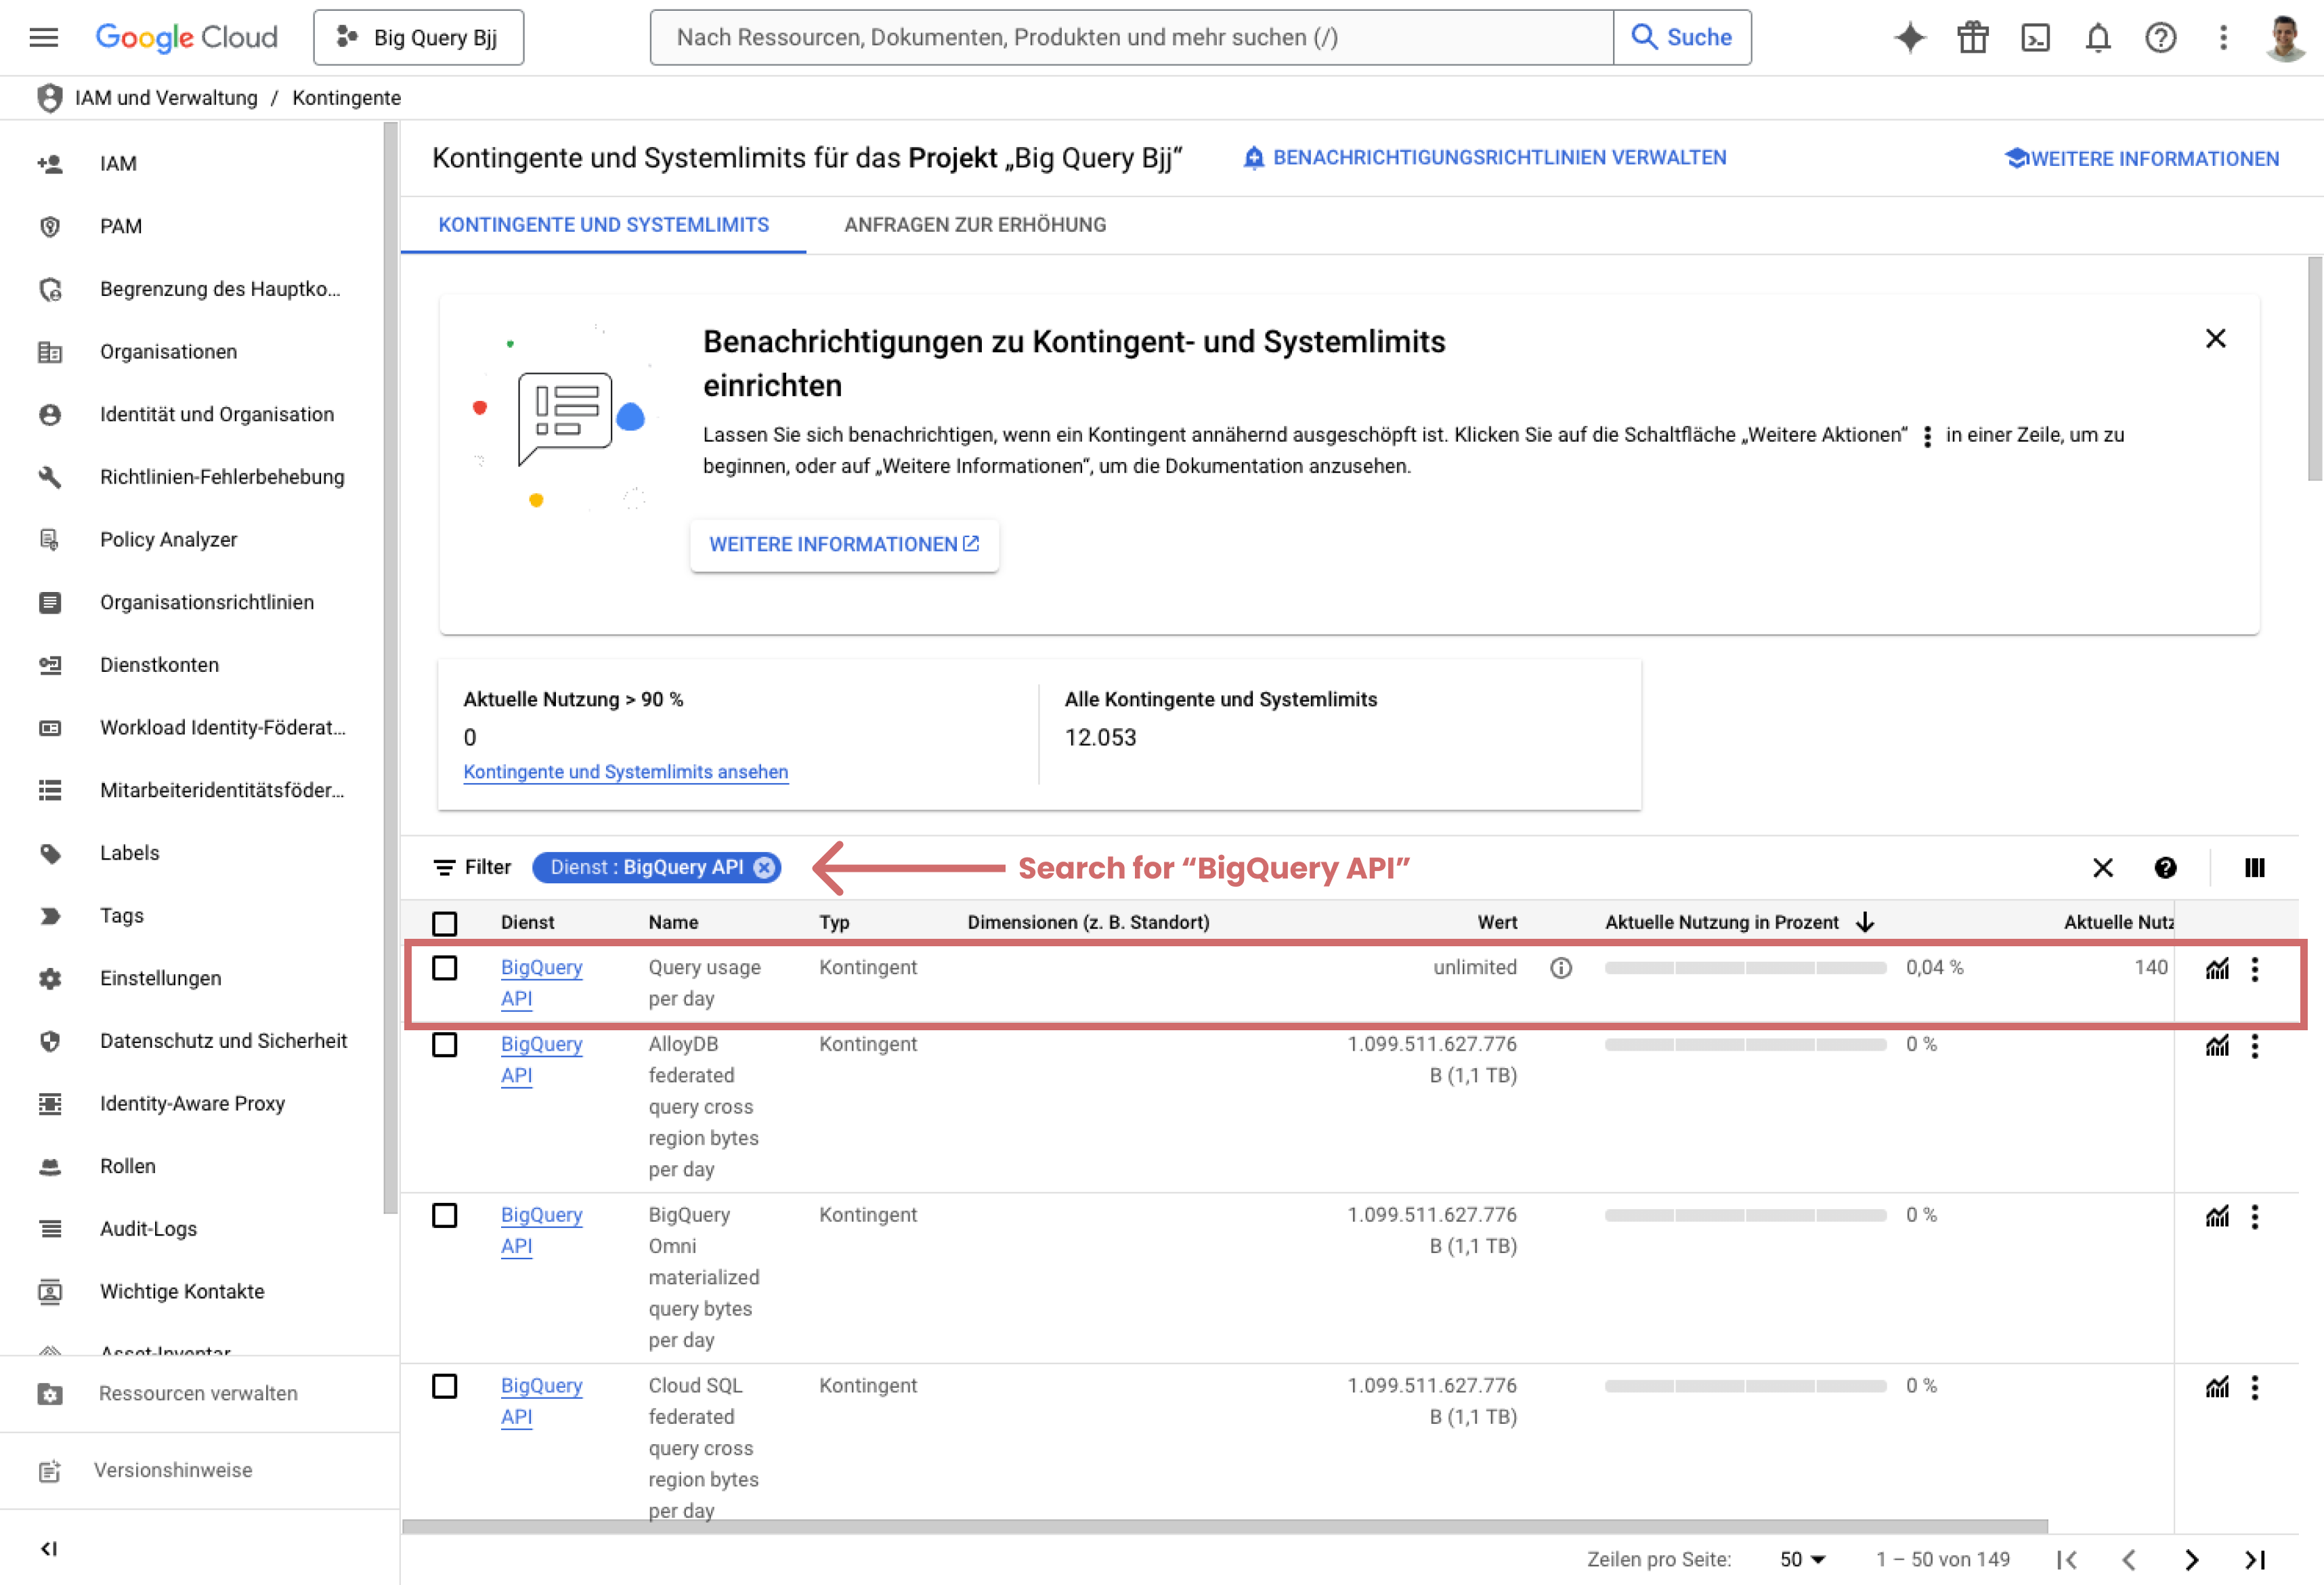Open column display options icon
The height and width of the screenshot is (1585, 2324).
tap(2254, 868)
